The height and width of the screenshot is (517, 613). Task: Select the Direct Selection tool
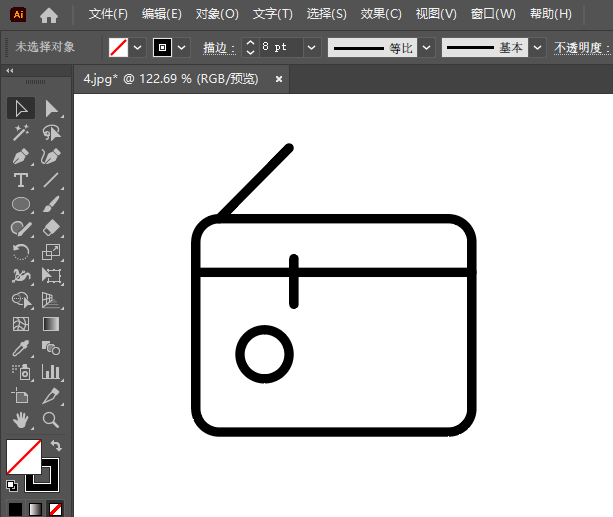(51, 108)
